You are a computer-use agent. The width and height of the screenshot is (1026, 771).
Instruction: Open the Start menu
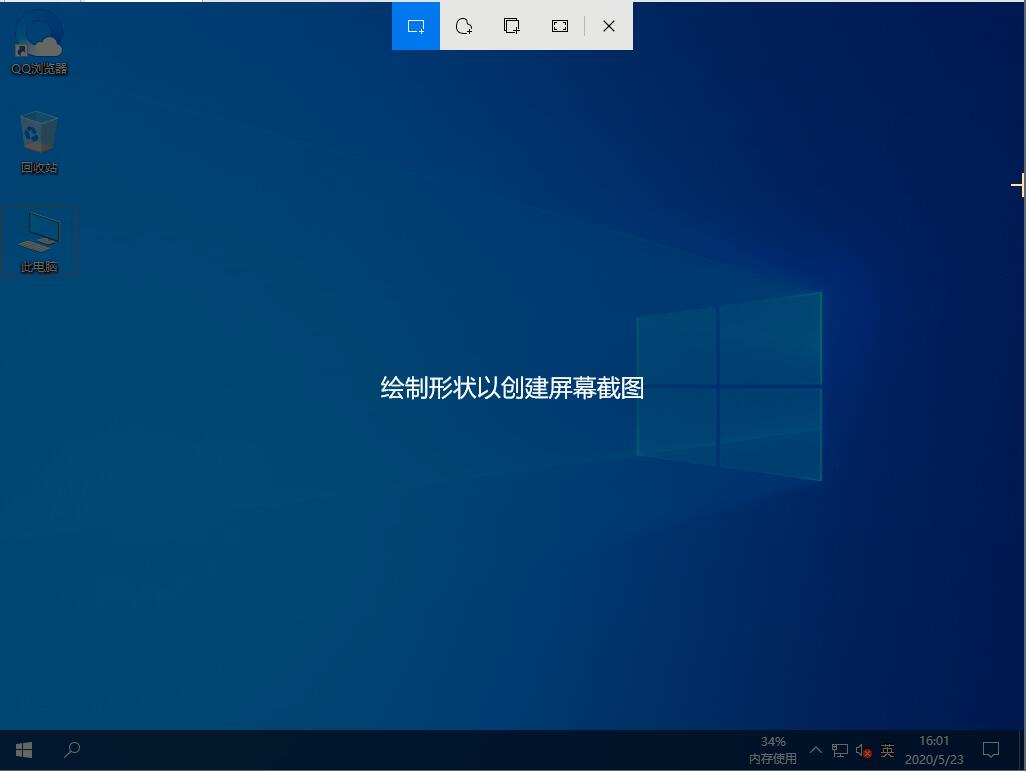pos(23,749)
